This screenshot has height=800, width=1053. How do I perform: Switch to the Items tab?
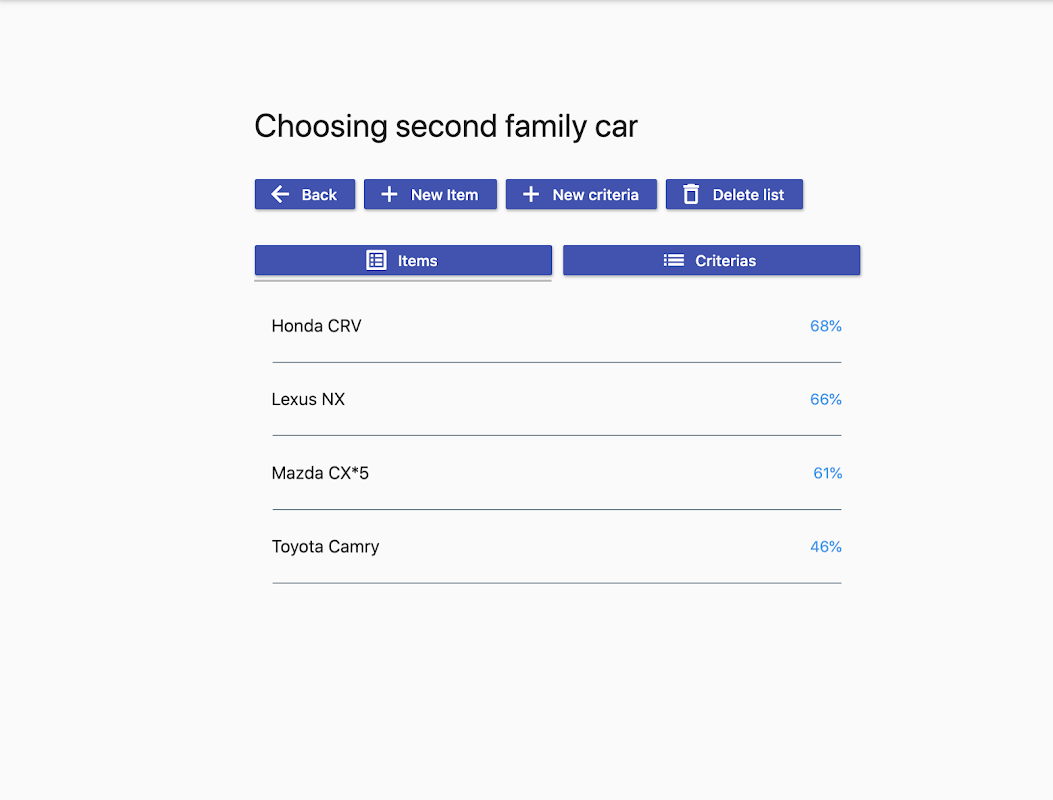point(417,261)
